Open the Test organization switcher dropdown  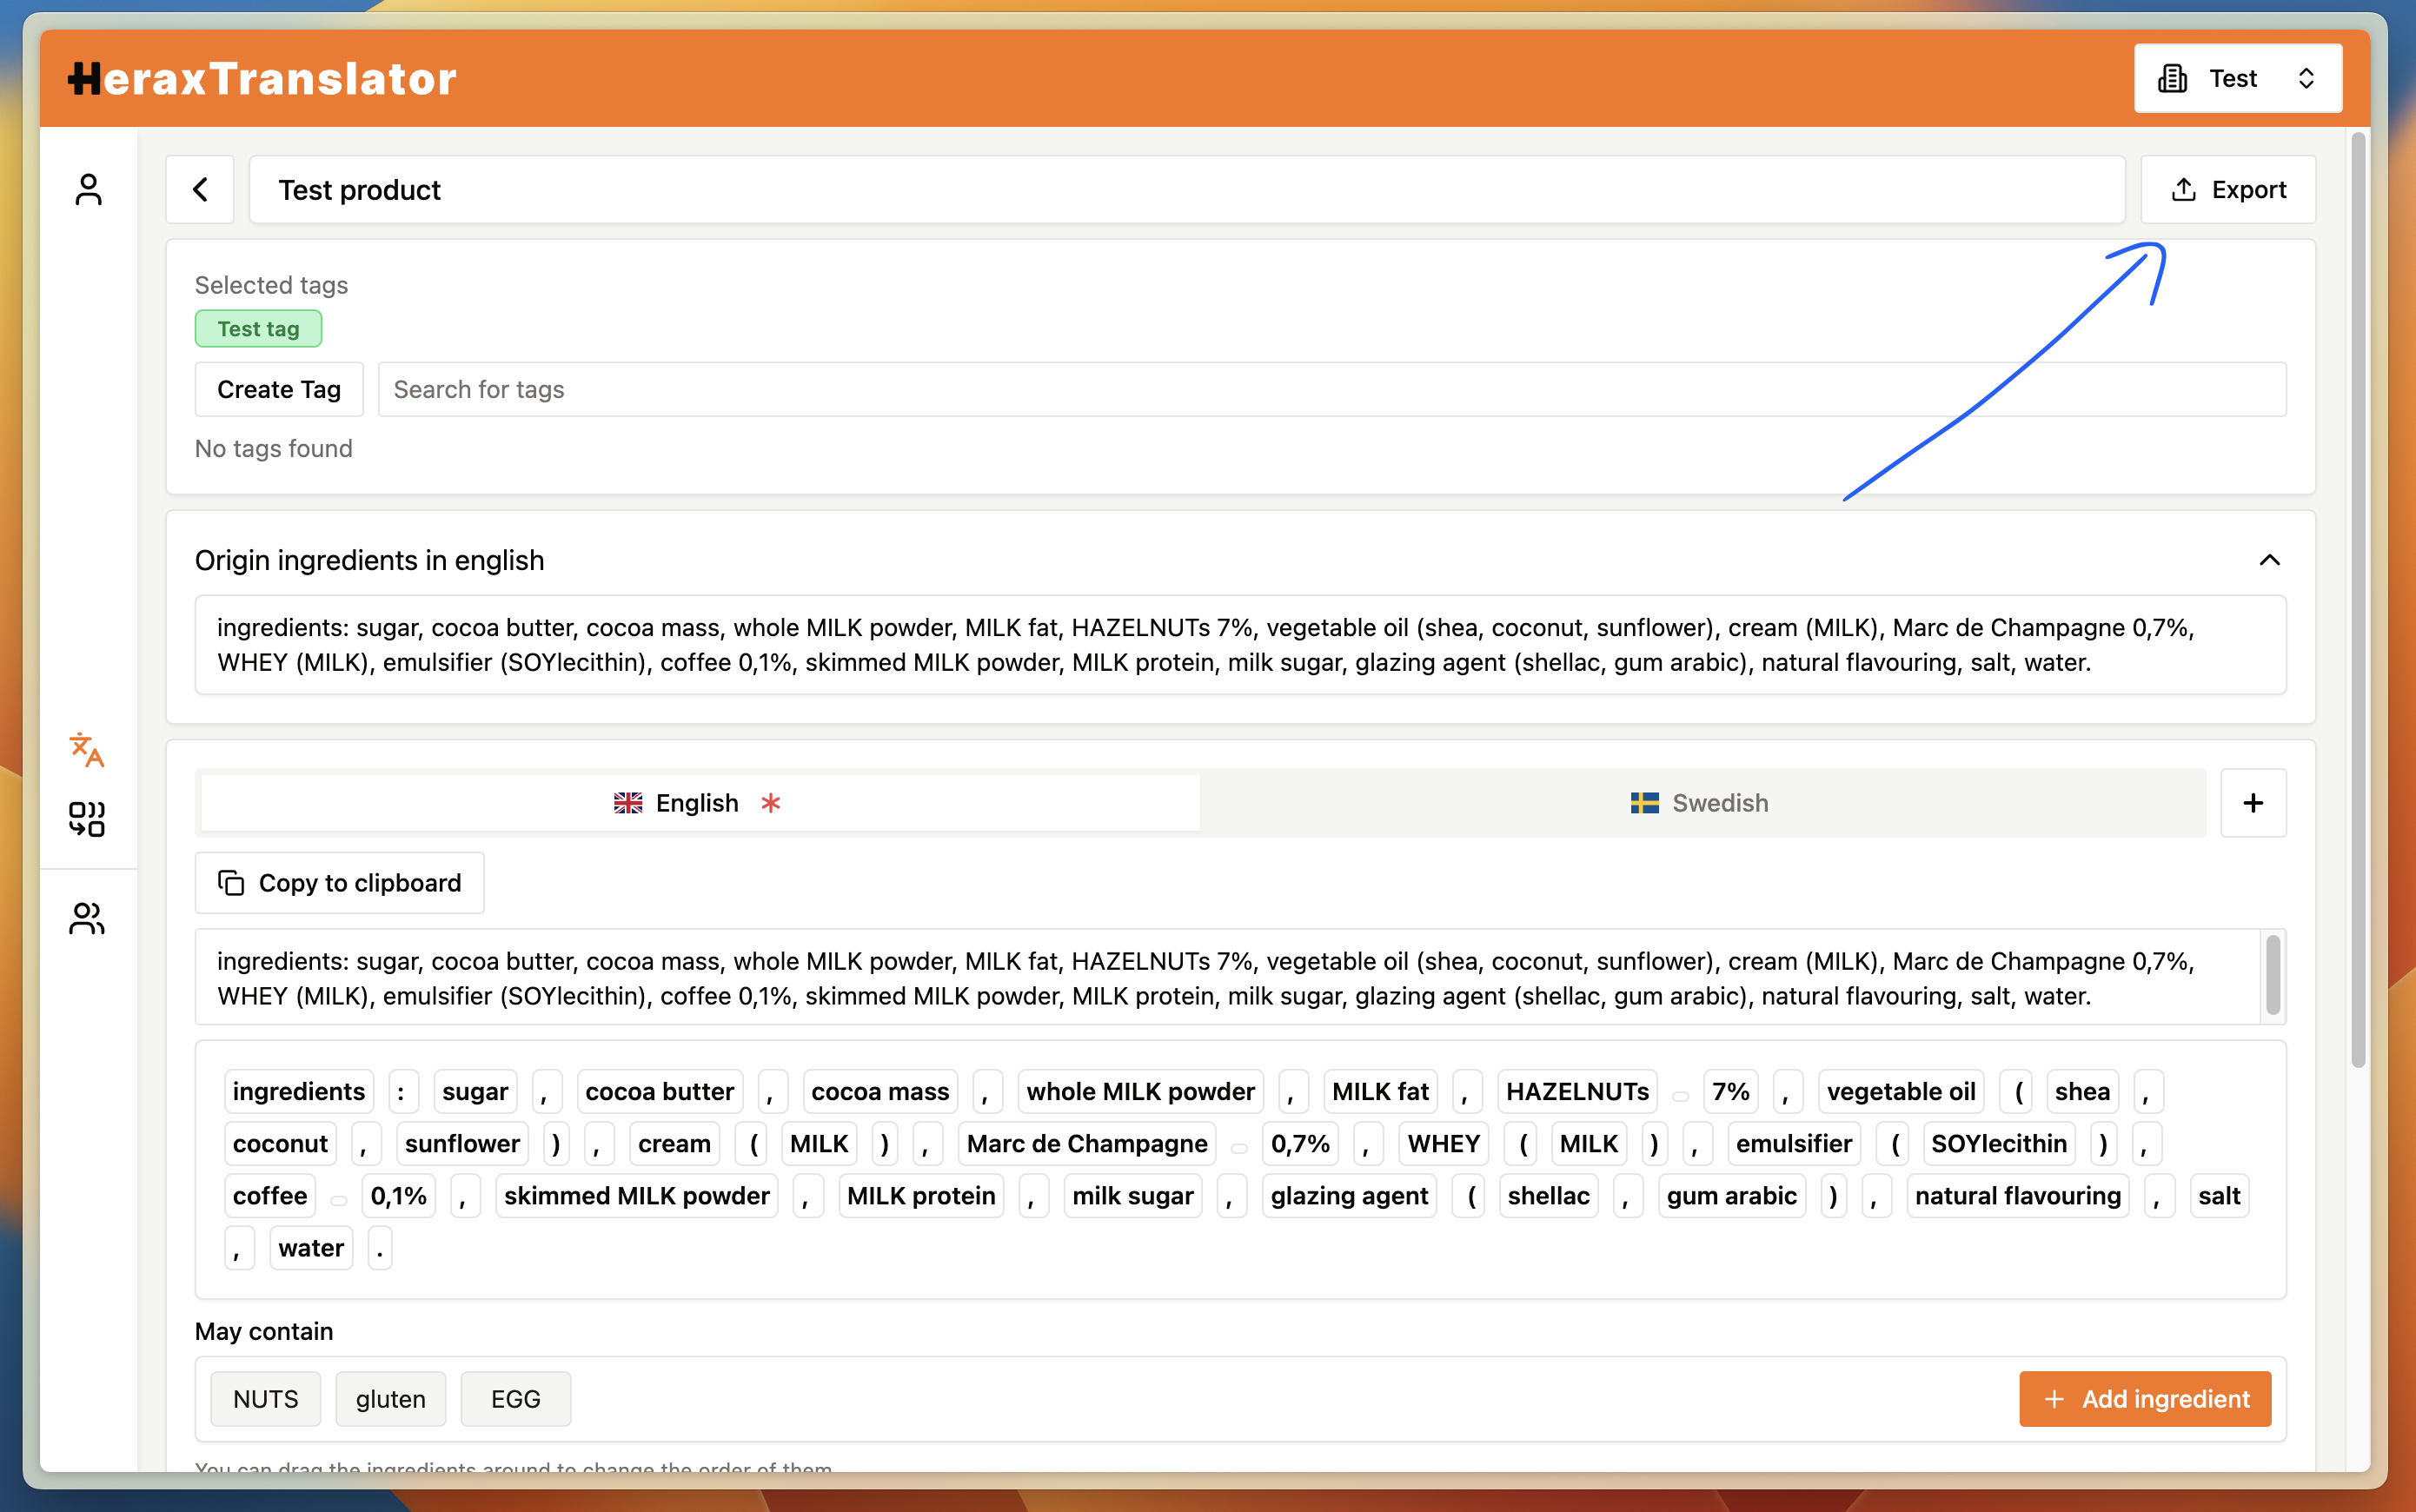2238,78
